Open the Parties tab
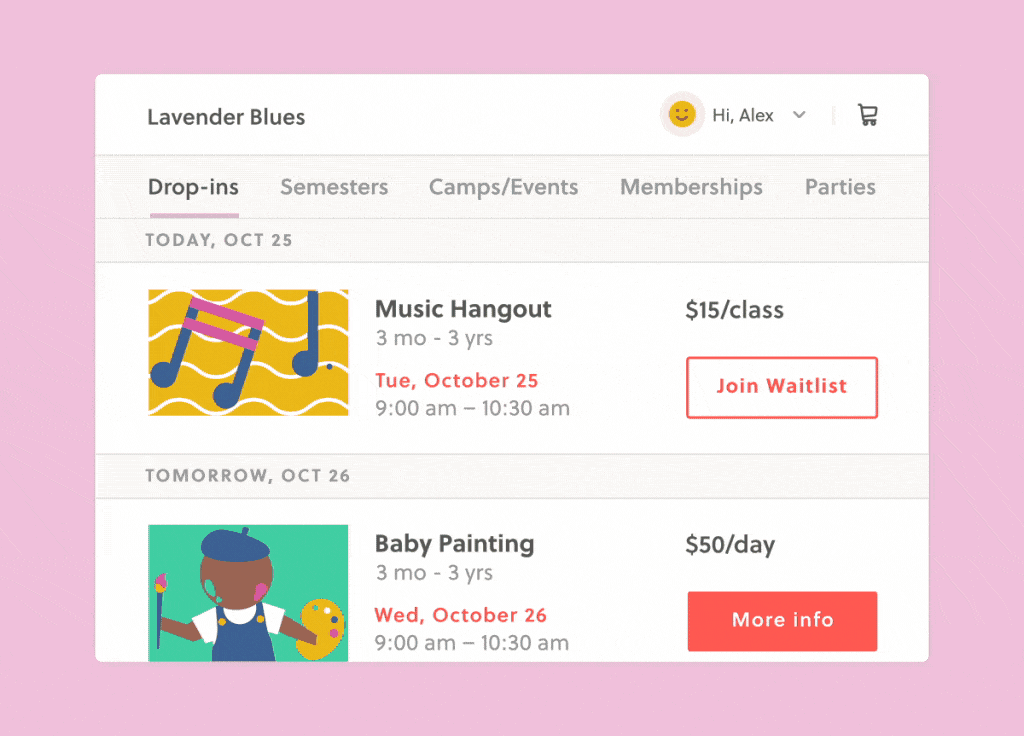The height and width of the screenshot is (736, 1024). (x=840, y=187)
